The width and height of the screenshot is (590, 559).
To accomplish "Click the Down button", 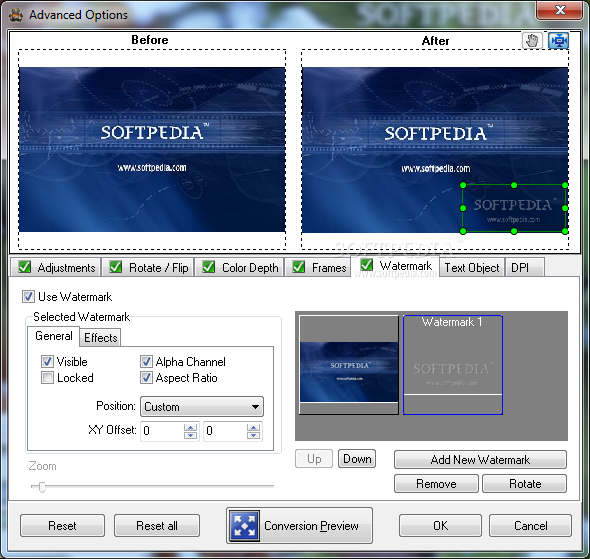I will [x=357, y=459].
